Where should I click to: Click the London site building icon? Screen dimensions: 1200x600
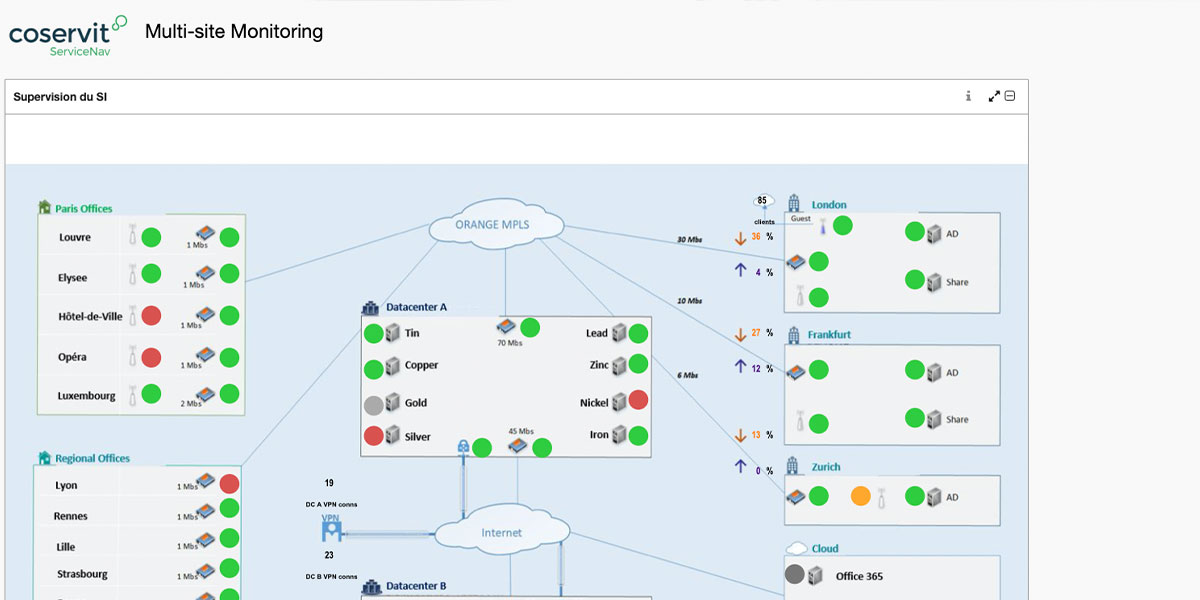click(x=795, y=203)
